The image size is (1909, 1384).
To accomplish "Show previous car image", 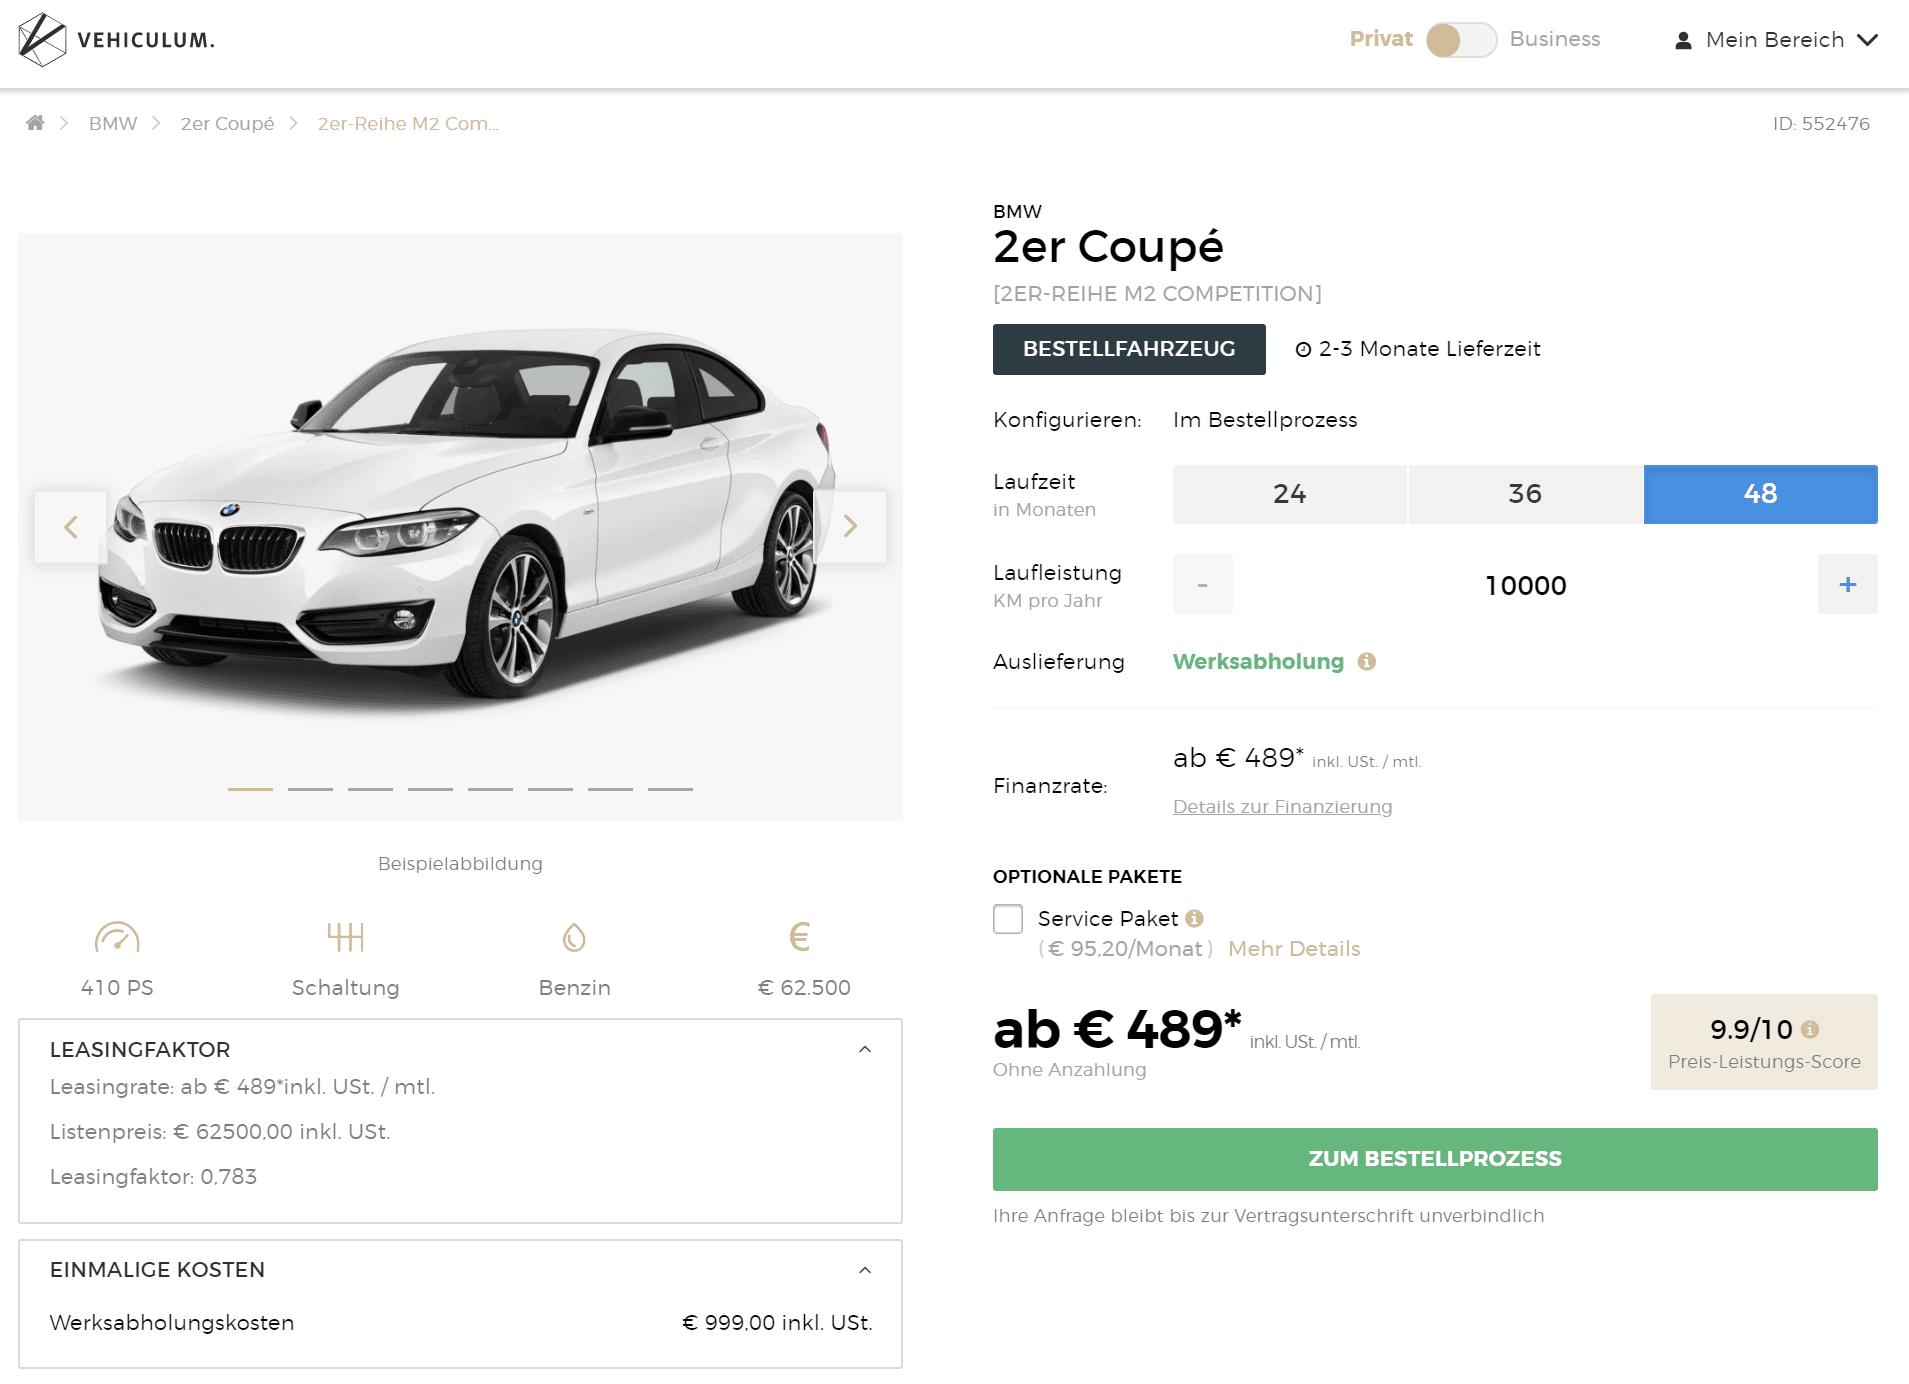I will coord(71,526).
